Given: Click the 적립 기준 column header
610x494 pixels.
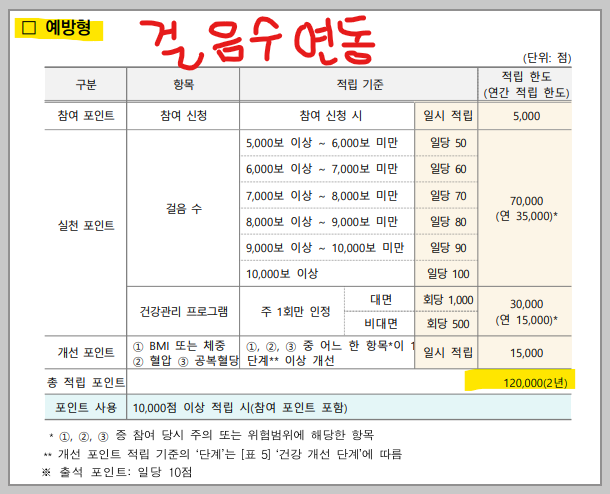Looking at the screenshot, I should coord(359,84).
